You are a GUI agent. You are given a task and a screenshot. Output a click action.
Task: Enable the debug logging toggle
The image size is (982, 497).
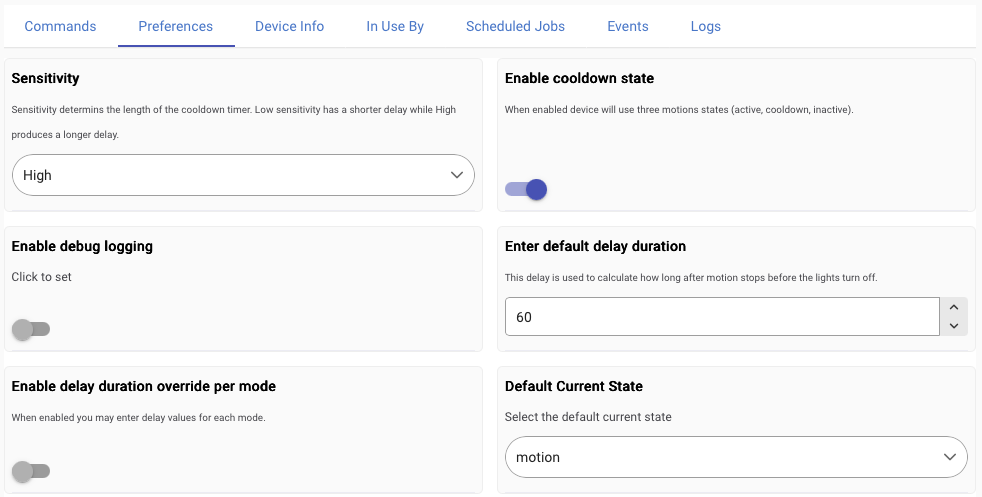tap(31, 329)
